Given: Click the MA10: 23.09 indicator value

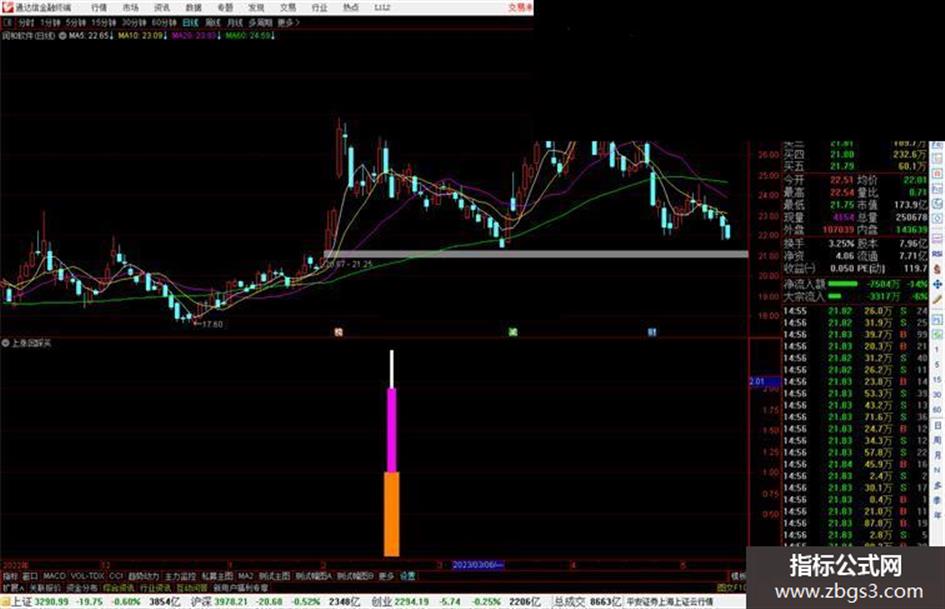Looking at the screenshot, I should 142,36.
